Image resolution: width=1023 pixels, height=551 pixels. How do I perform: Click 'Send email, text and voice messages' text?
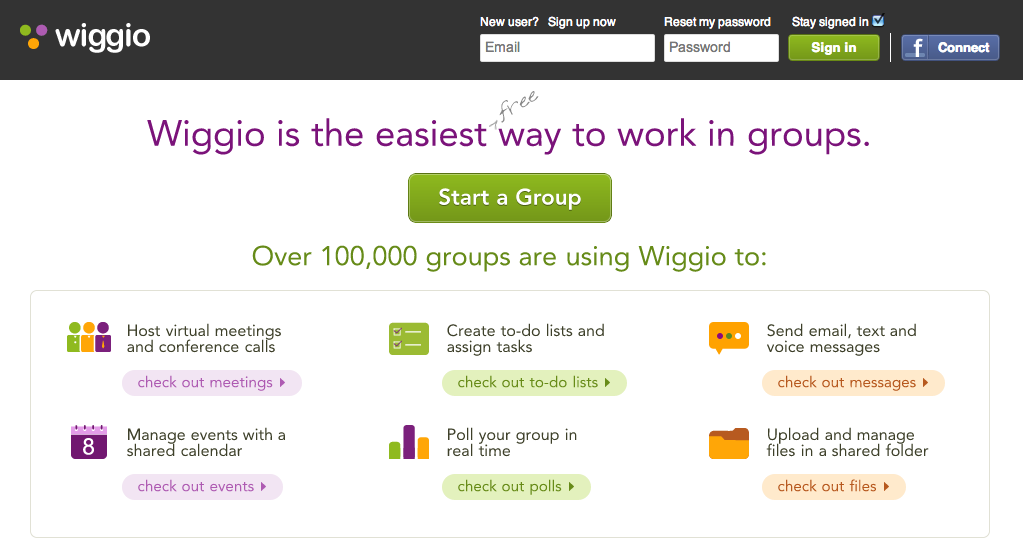point(841,338)
